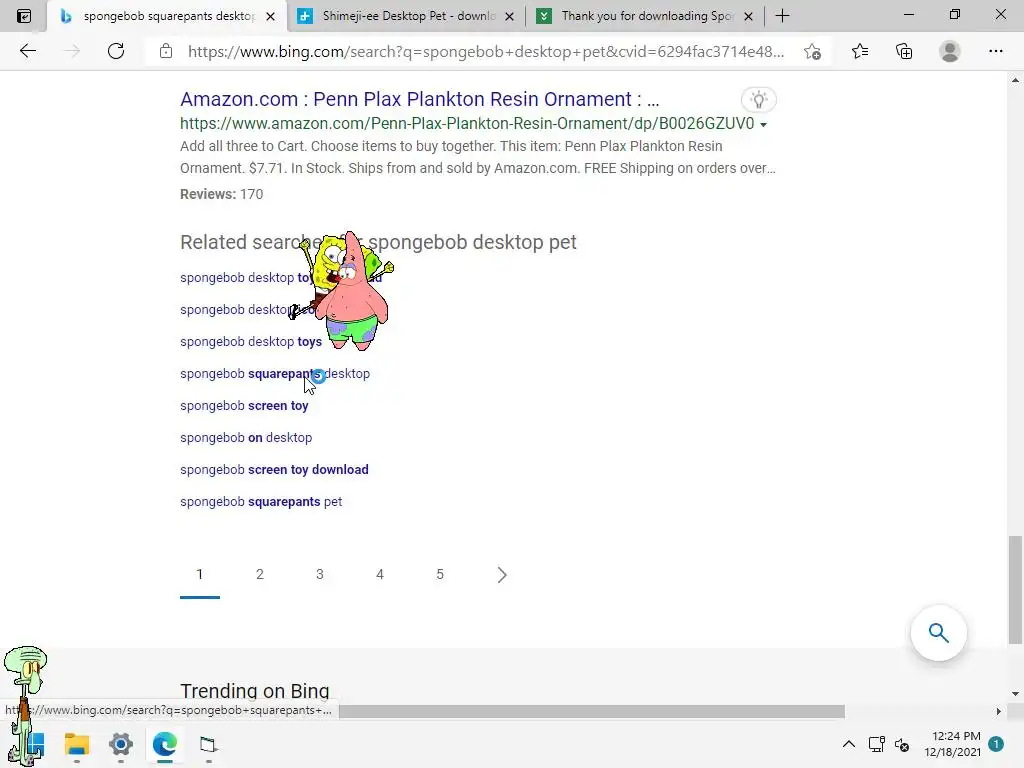Open Edge settings and more menu

tap(995, 51)
